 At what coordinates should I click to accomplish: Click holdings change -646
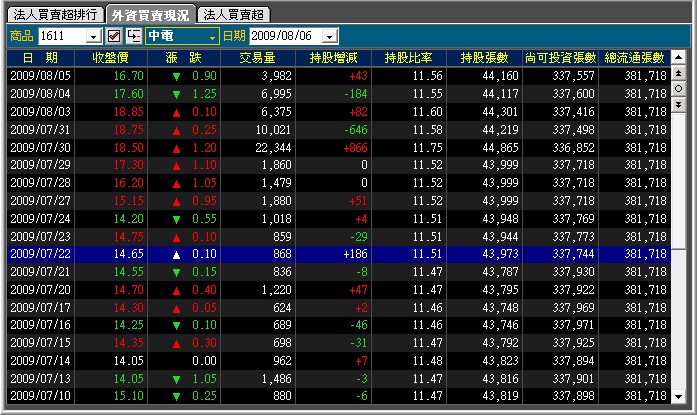point(356,130)
